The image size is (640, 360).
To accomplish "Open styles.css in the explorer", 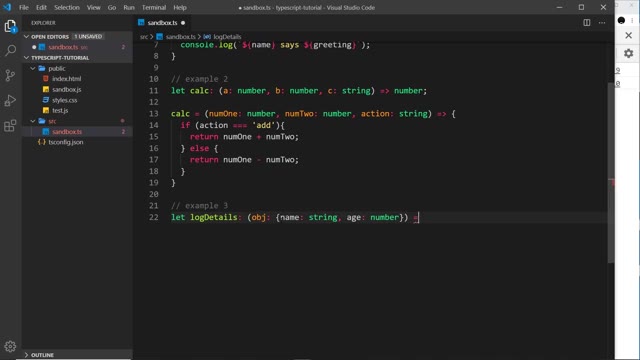I will 64,100.
